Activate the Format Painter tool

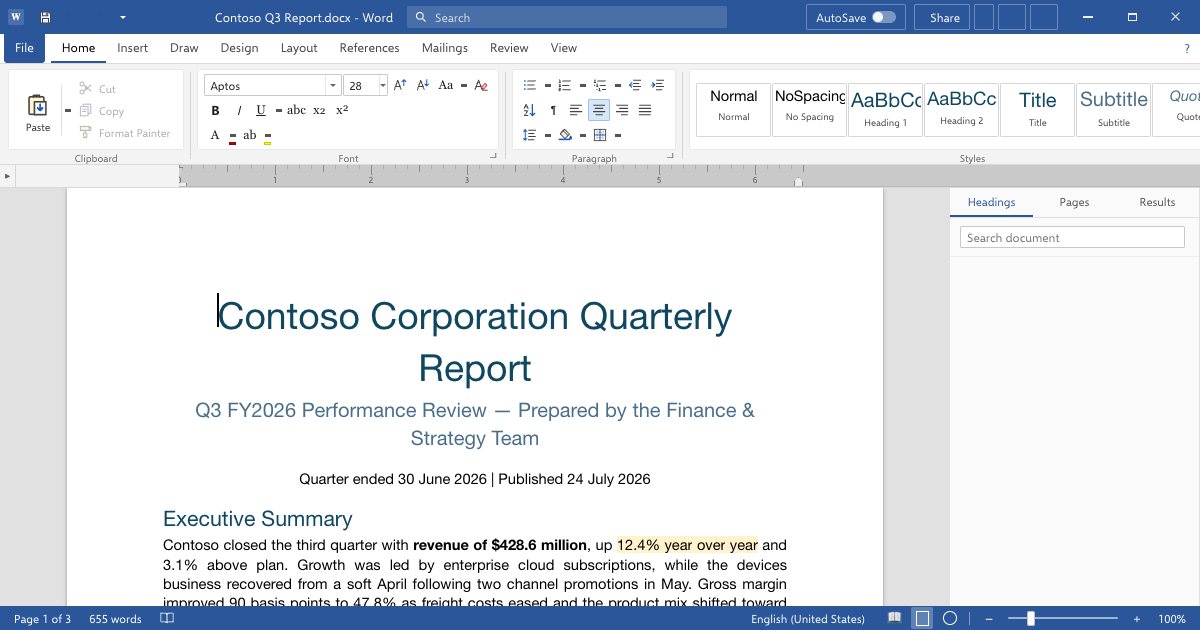point(124,133)
